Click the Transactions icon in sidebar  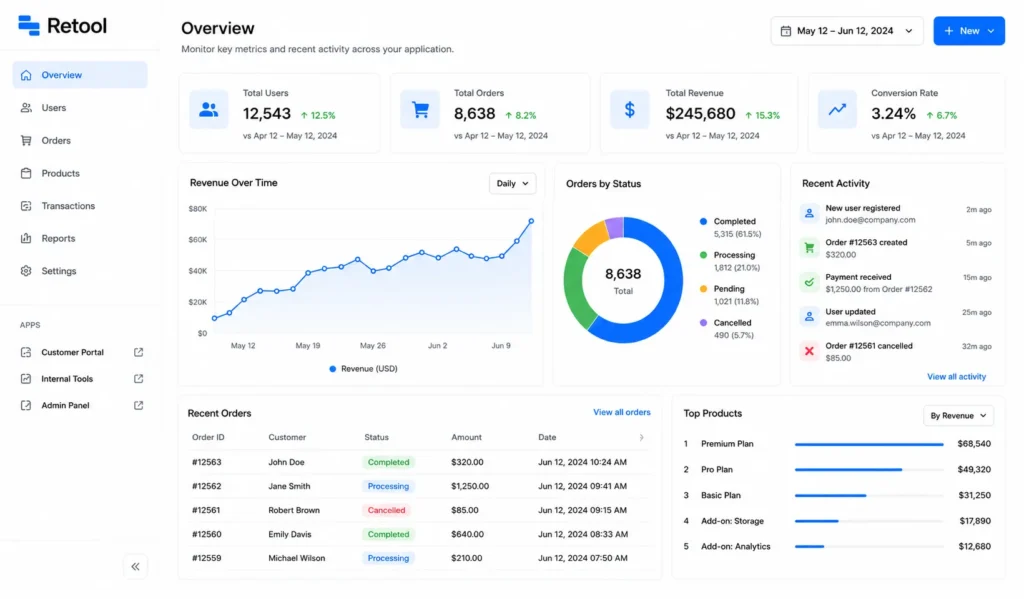26,206
